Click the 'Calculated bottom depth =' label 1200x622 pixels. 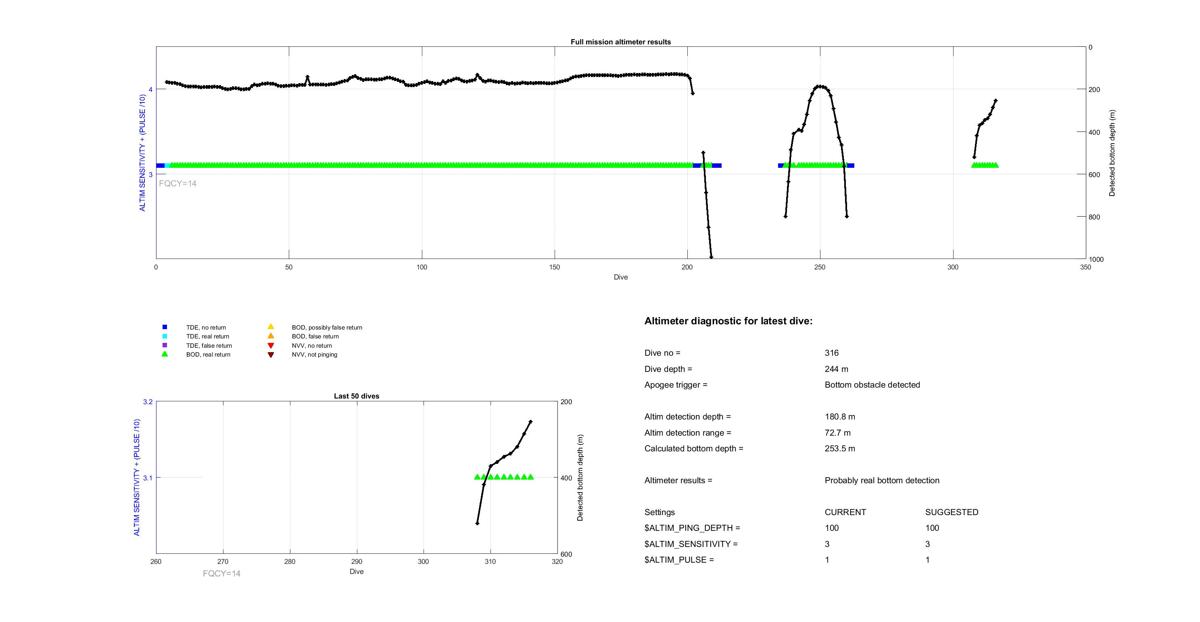694,449
